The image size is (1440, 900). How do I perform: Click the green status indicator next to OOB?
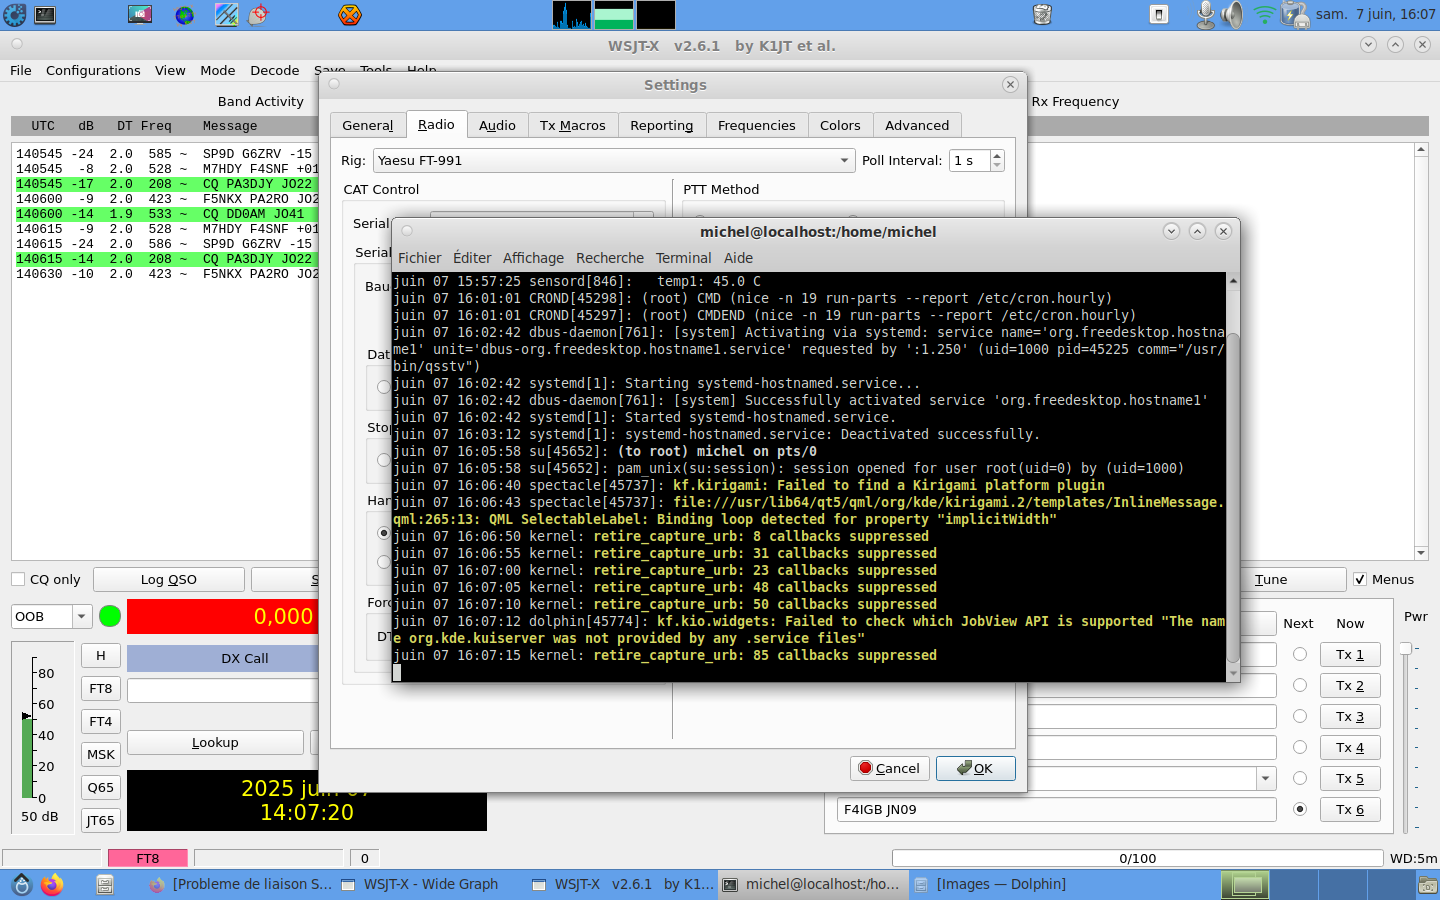(110, 616)
